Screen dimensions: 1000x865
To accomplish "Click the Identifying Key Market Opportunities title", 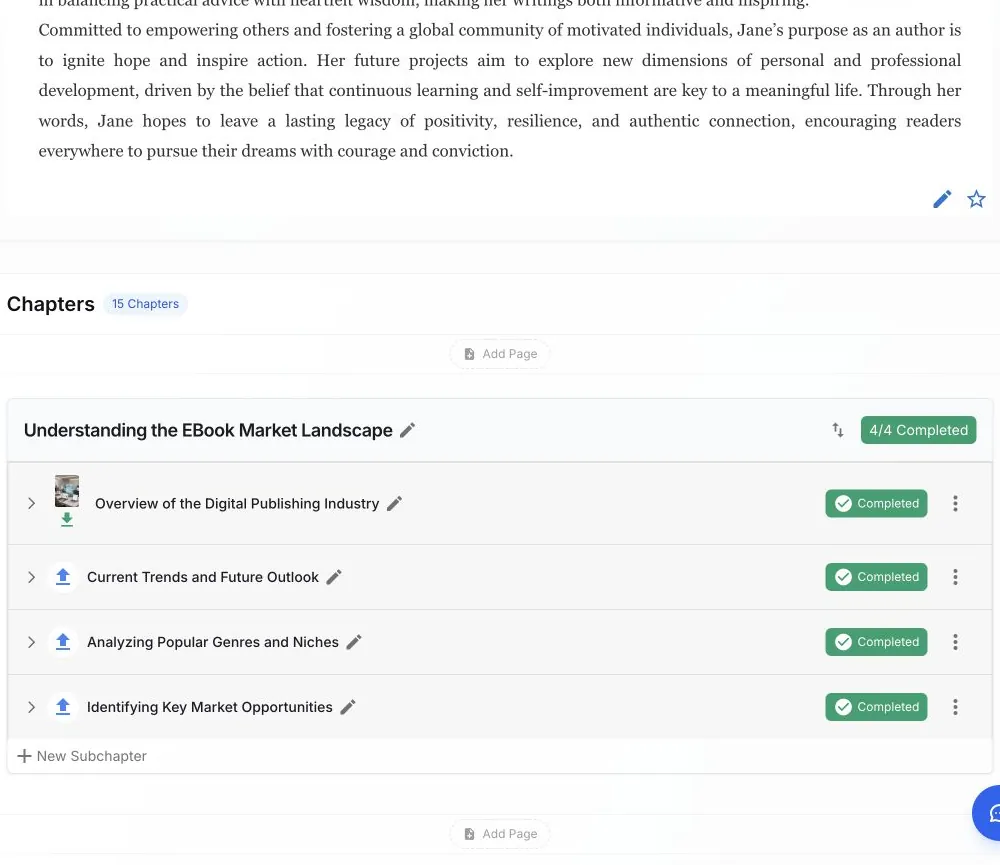I will click(210, 707).
